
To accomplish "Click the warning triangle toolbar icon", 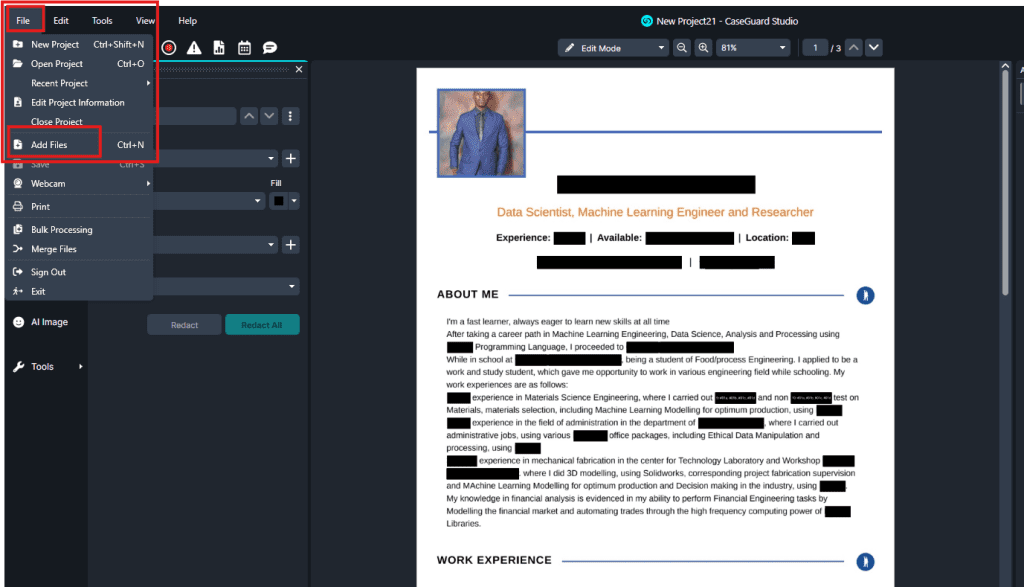I will click(194, 48).
